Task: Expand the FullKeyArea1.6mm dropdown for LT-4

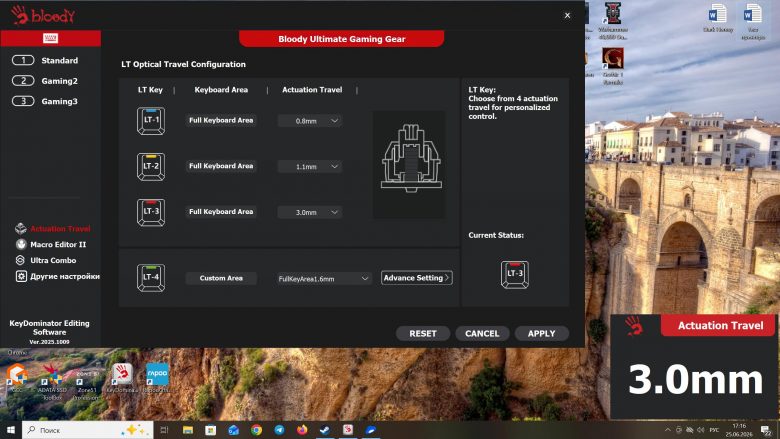Action: tap(324, 278)
